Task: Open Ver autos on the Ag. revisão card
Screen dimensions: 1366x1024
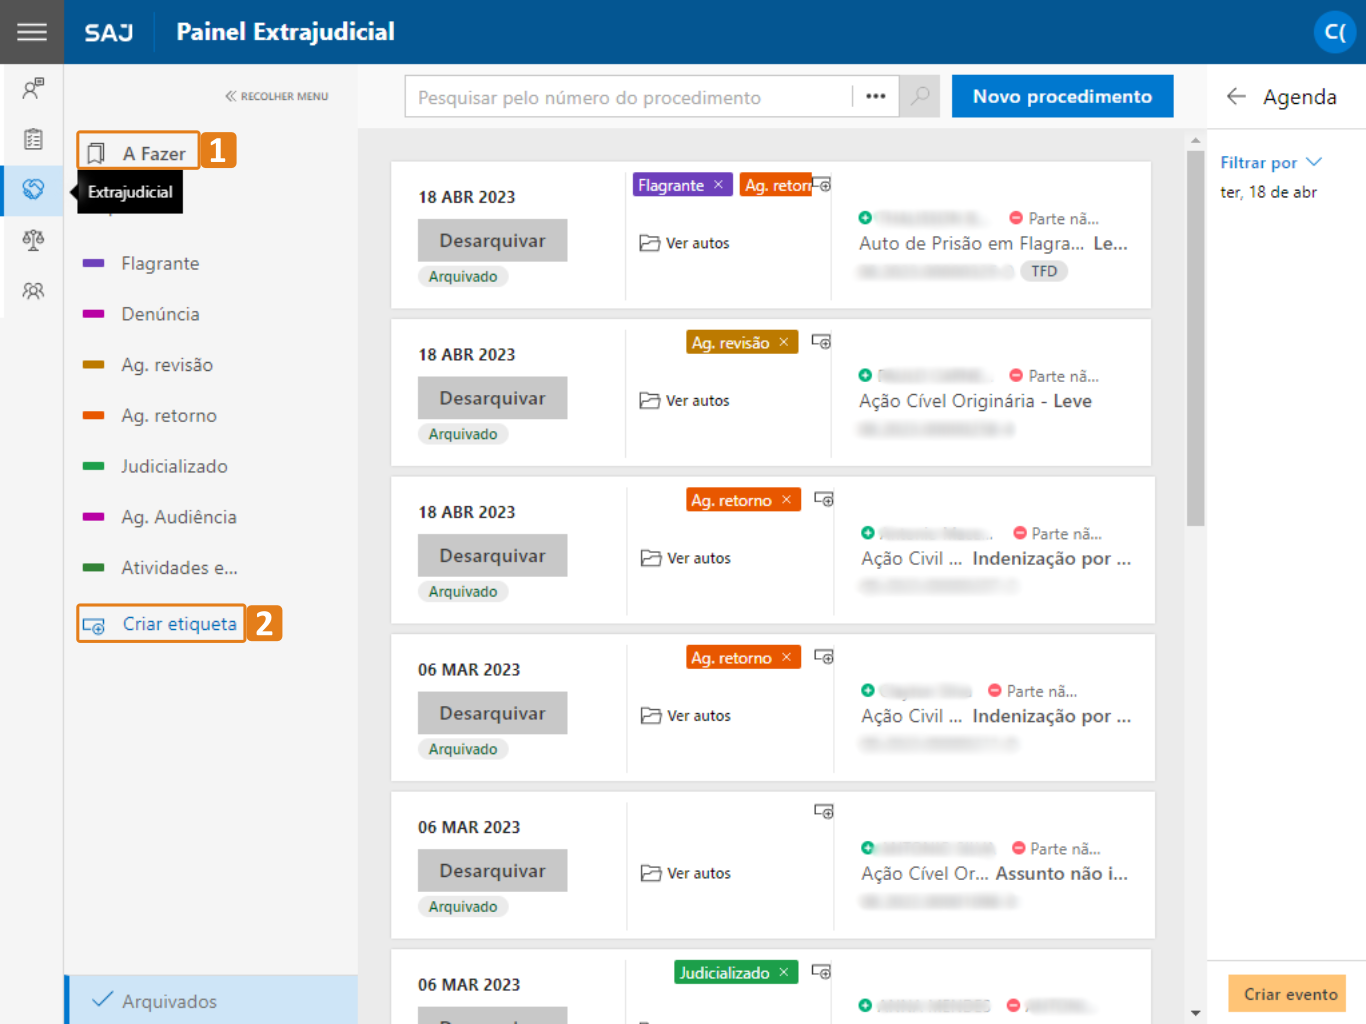Action: (685, 400)
